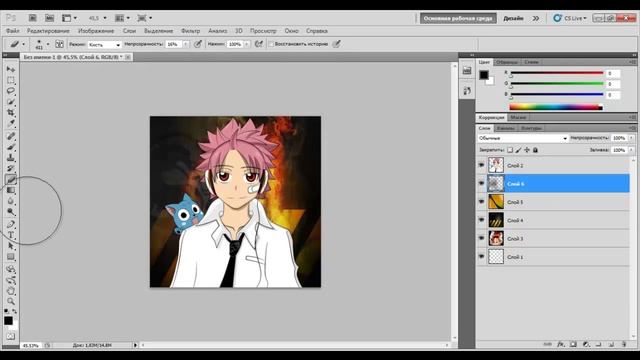Check the Восстановить историю checkbox

click(271, 44)
